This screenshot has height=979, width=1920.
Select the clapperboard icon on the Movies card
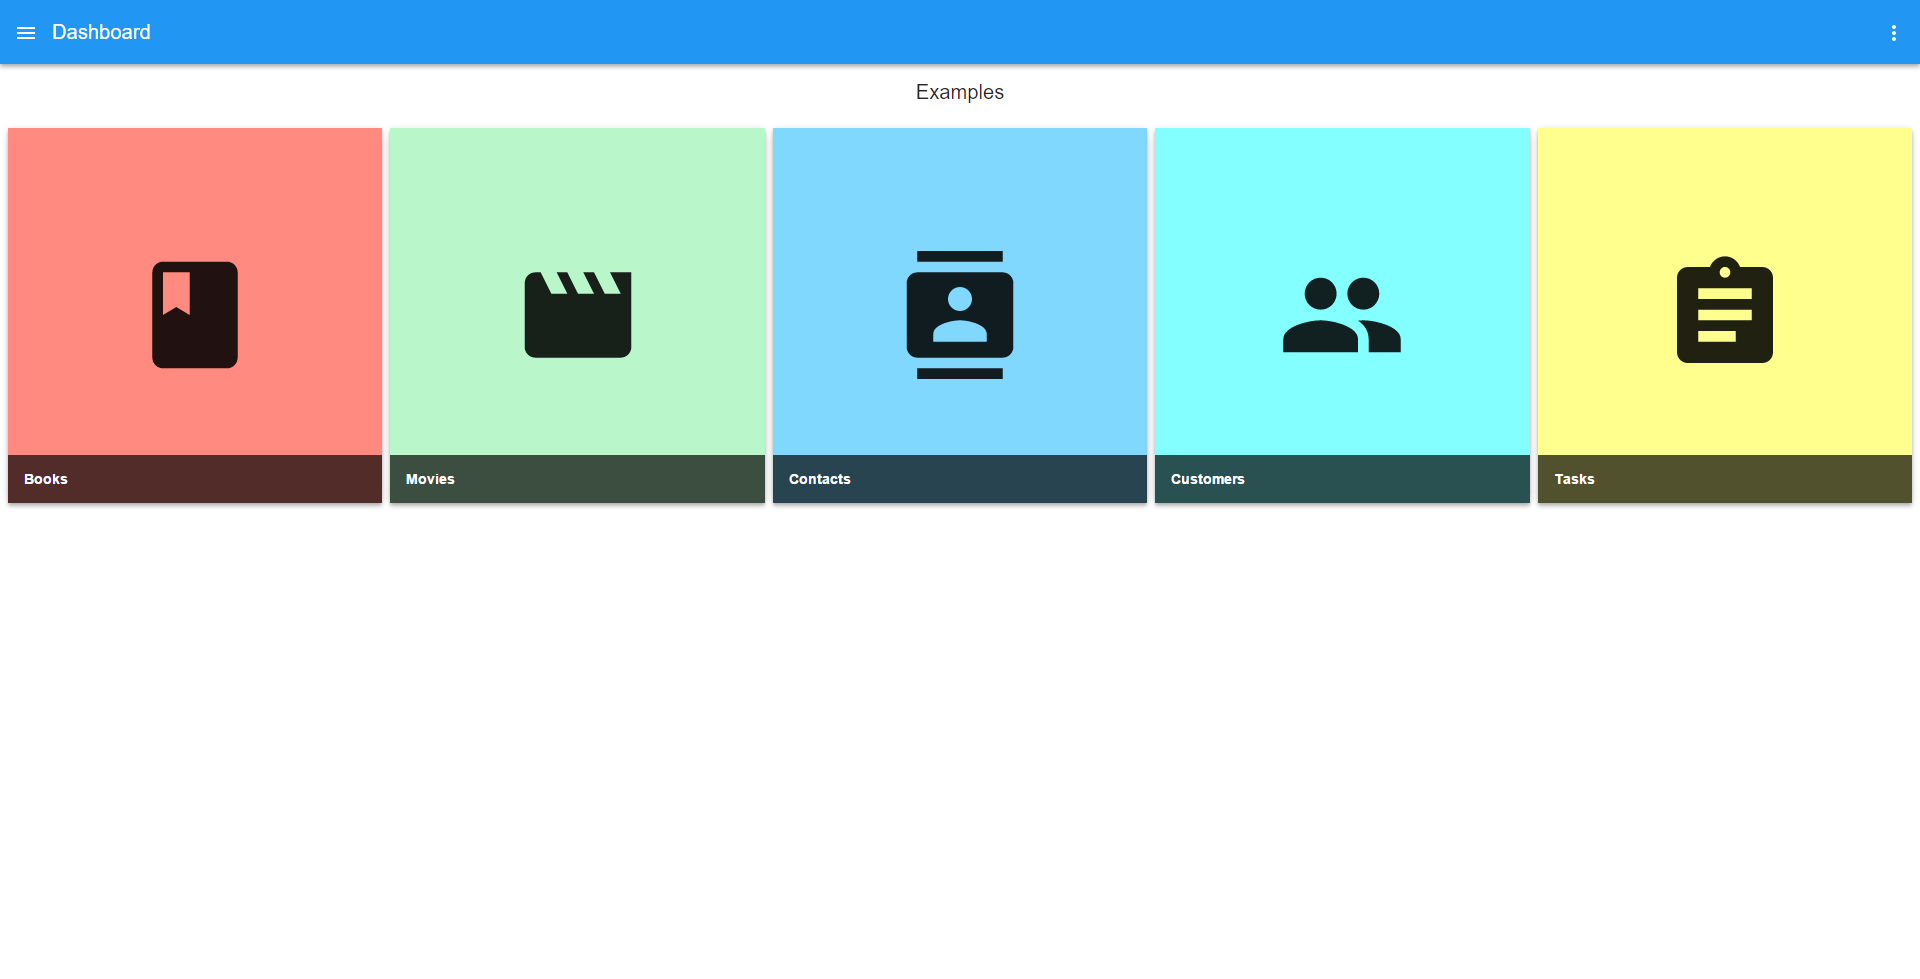tap(577, 314)
